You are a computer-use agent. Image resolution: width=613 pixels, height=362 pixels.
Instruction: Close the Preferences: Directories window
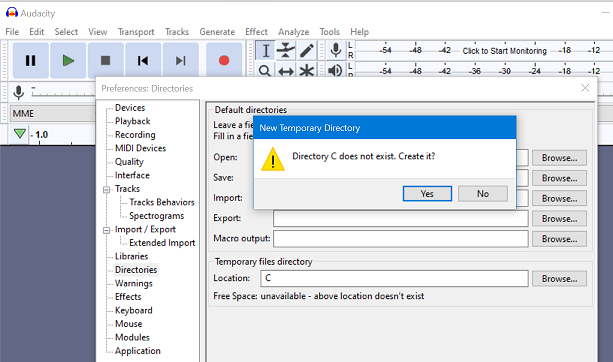[585, 88]
